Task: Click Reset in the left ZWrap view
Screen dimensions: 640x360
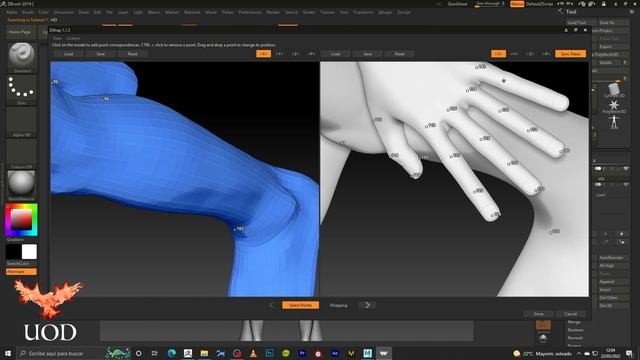Action: (133, 54)
